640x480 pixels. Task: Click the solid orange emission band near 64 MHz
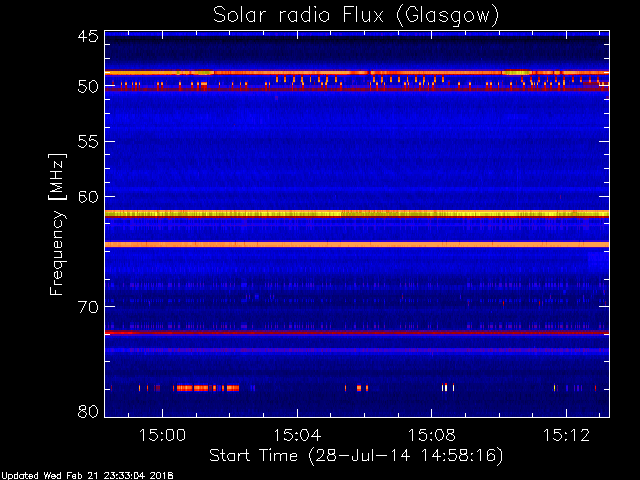pos(357,244)
